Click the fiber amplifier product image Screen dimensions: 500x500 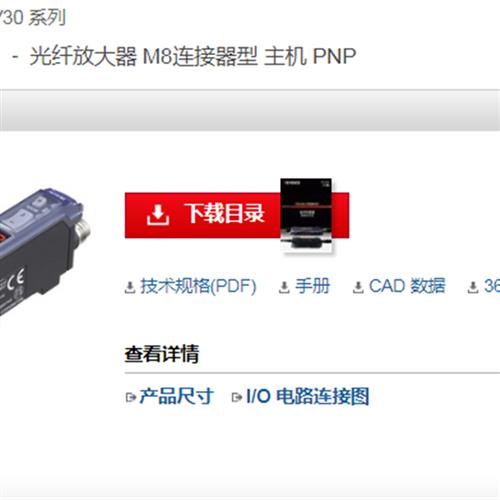coord(43,252)
